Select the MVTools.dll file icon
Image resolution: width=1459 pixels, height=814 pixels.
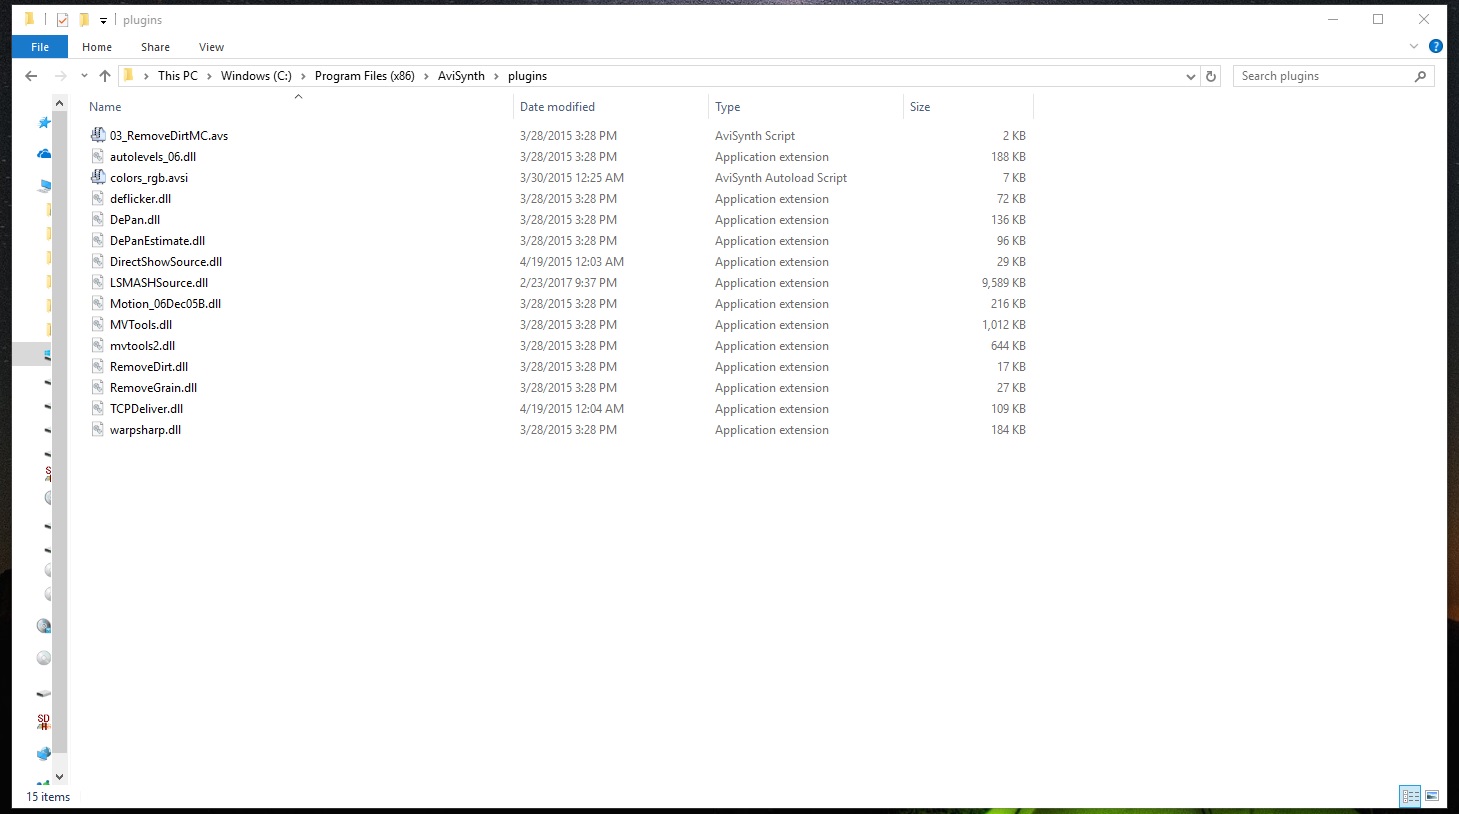point(98,324)
